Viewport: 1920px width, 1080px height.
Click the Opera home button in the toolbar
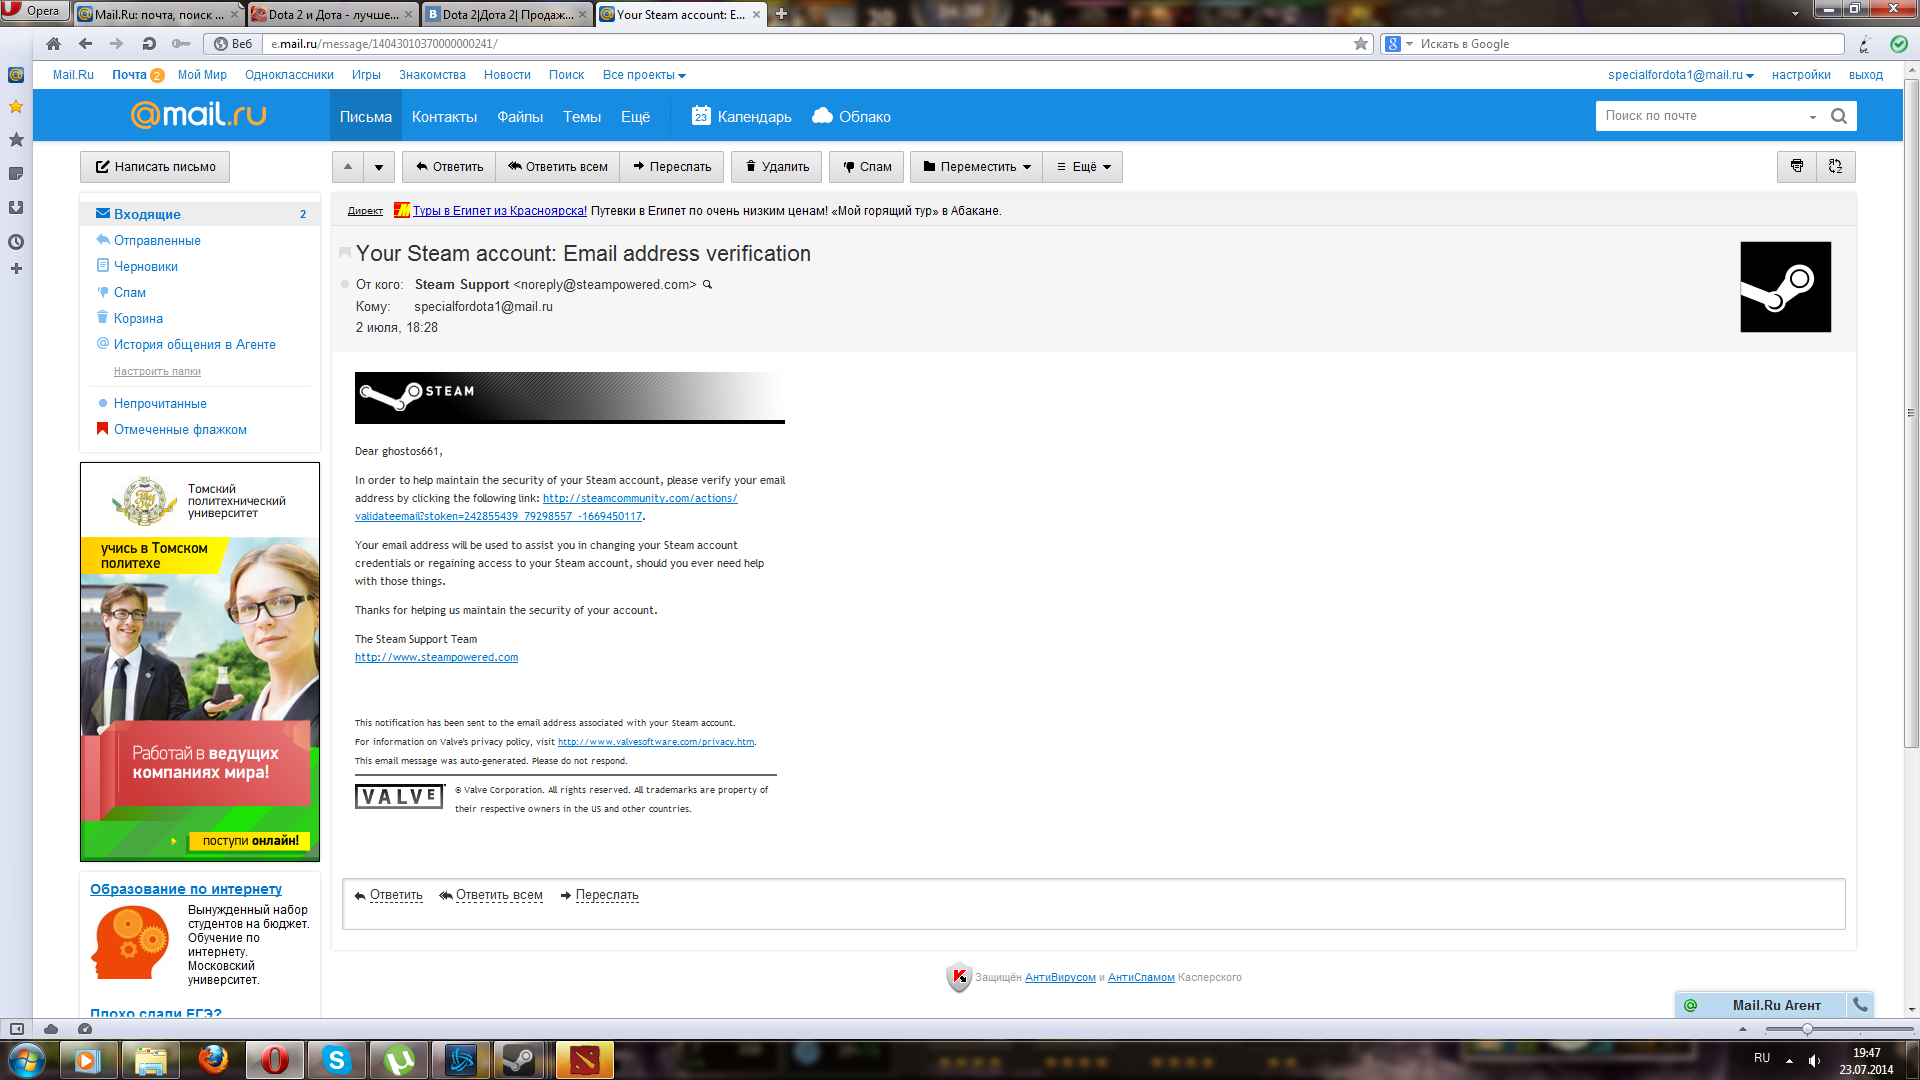tap(53, 44)
